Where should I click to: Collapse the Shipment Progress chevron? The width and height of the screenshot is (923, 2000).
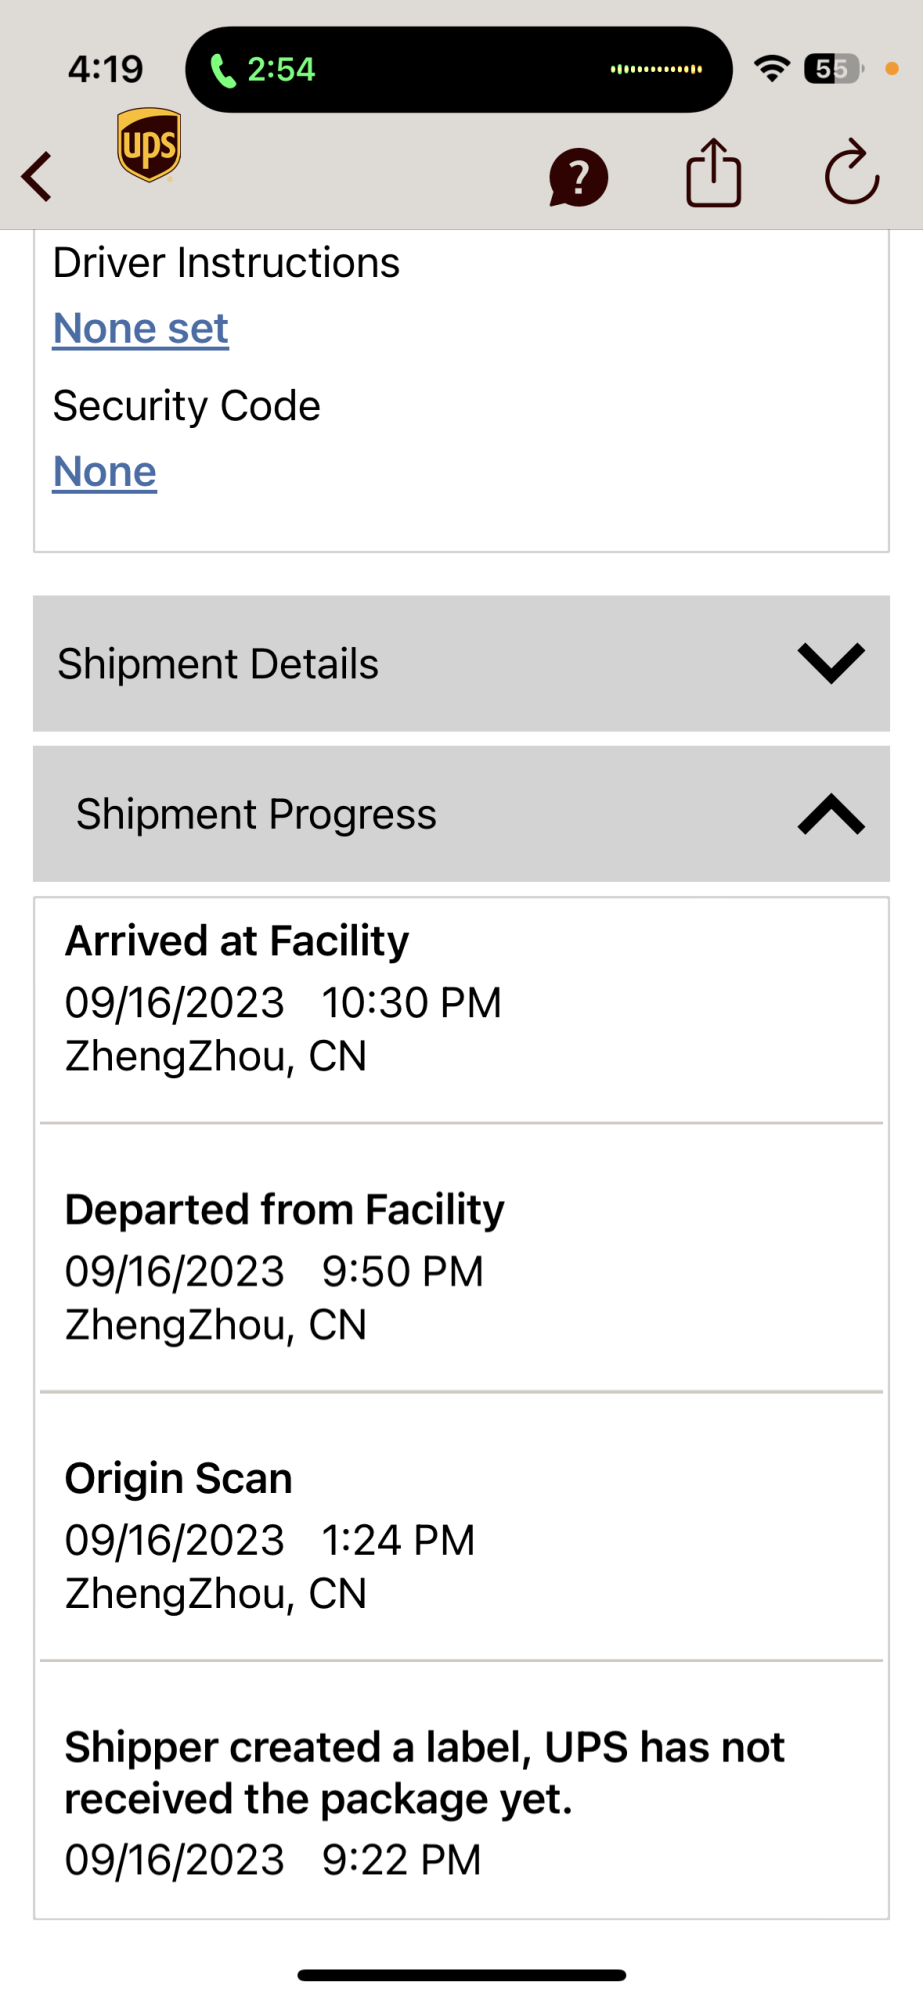tap(830, 814)
